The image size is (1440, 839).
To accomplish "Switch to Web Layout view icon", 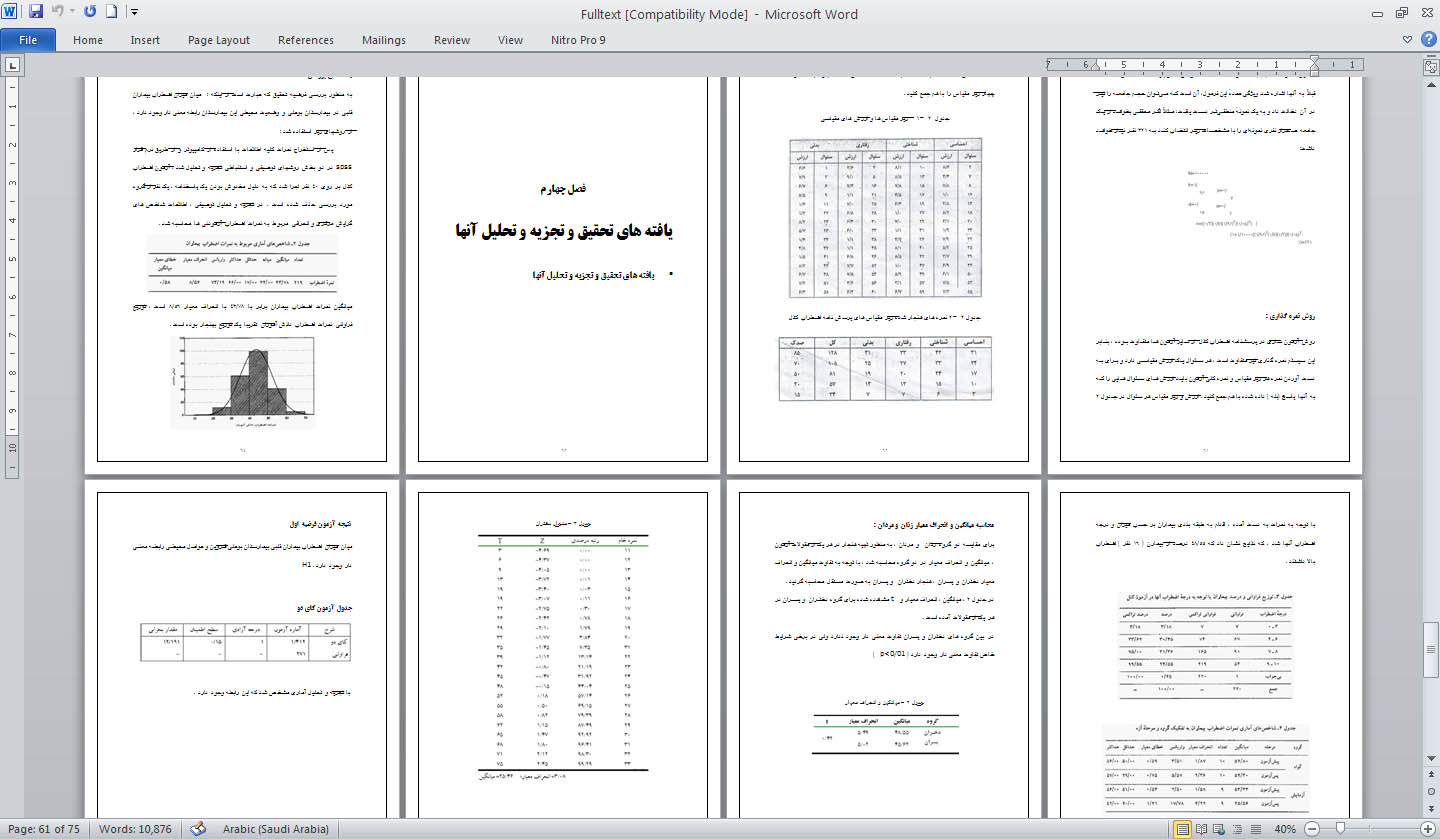I will click(1220, 829).
